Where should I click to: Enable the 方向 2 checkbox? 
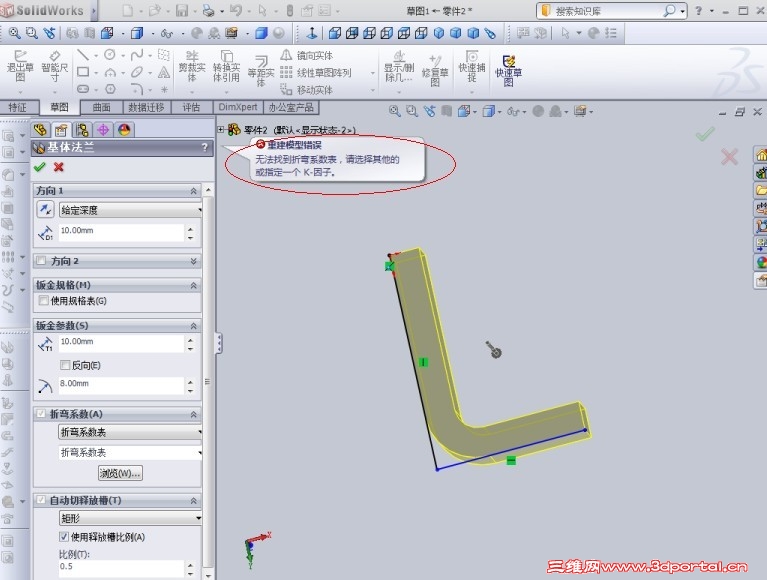41,261
